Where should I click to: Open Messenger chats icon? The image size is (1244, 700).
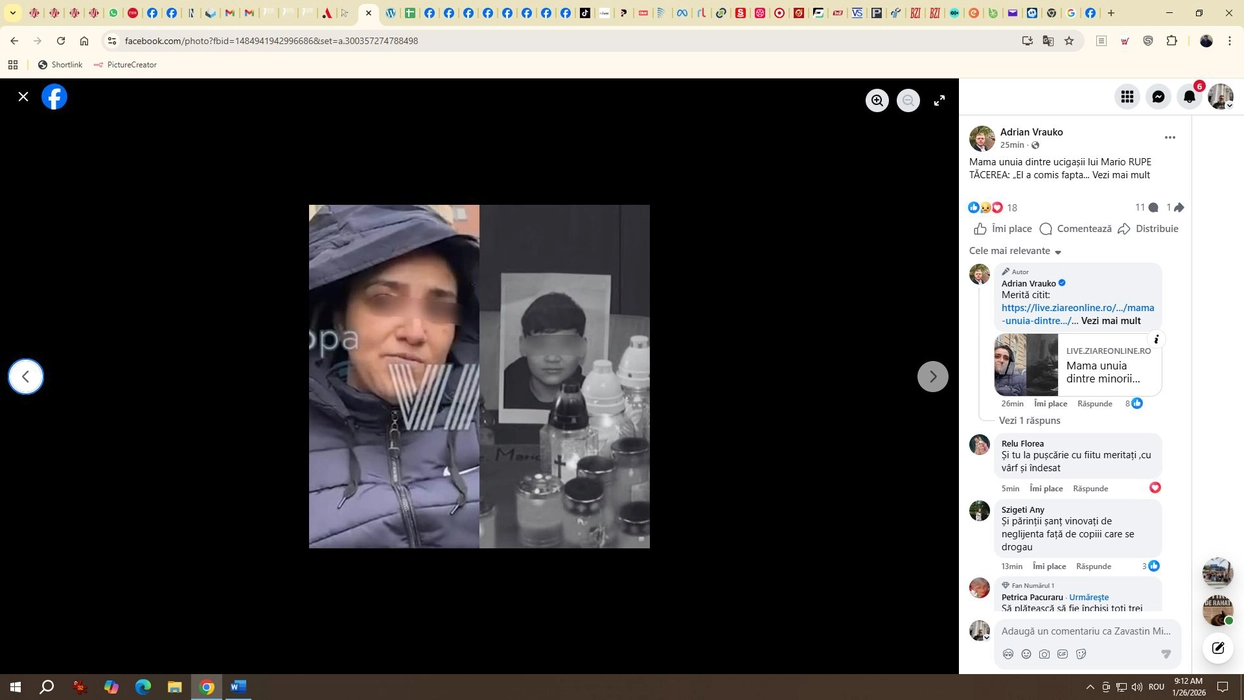(x=1158, y=96)
